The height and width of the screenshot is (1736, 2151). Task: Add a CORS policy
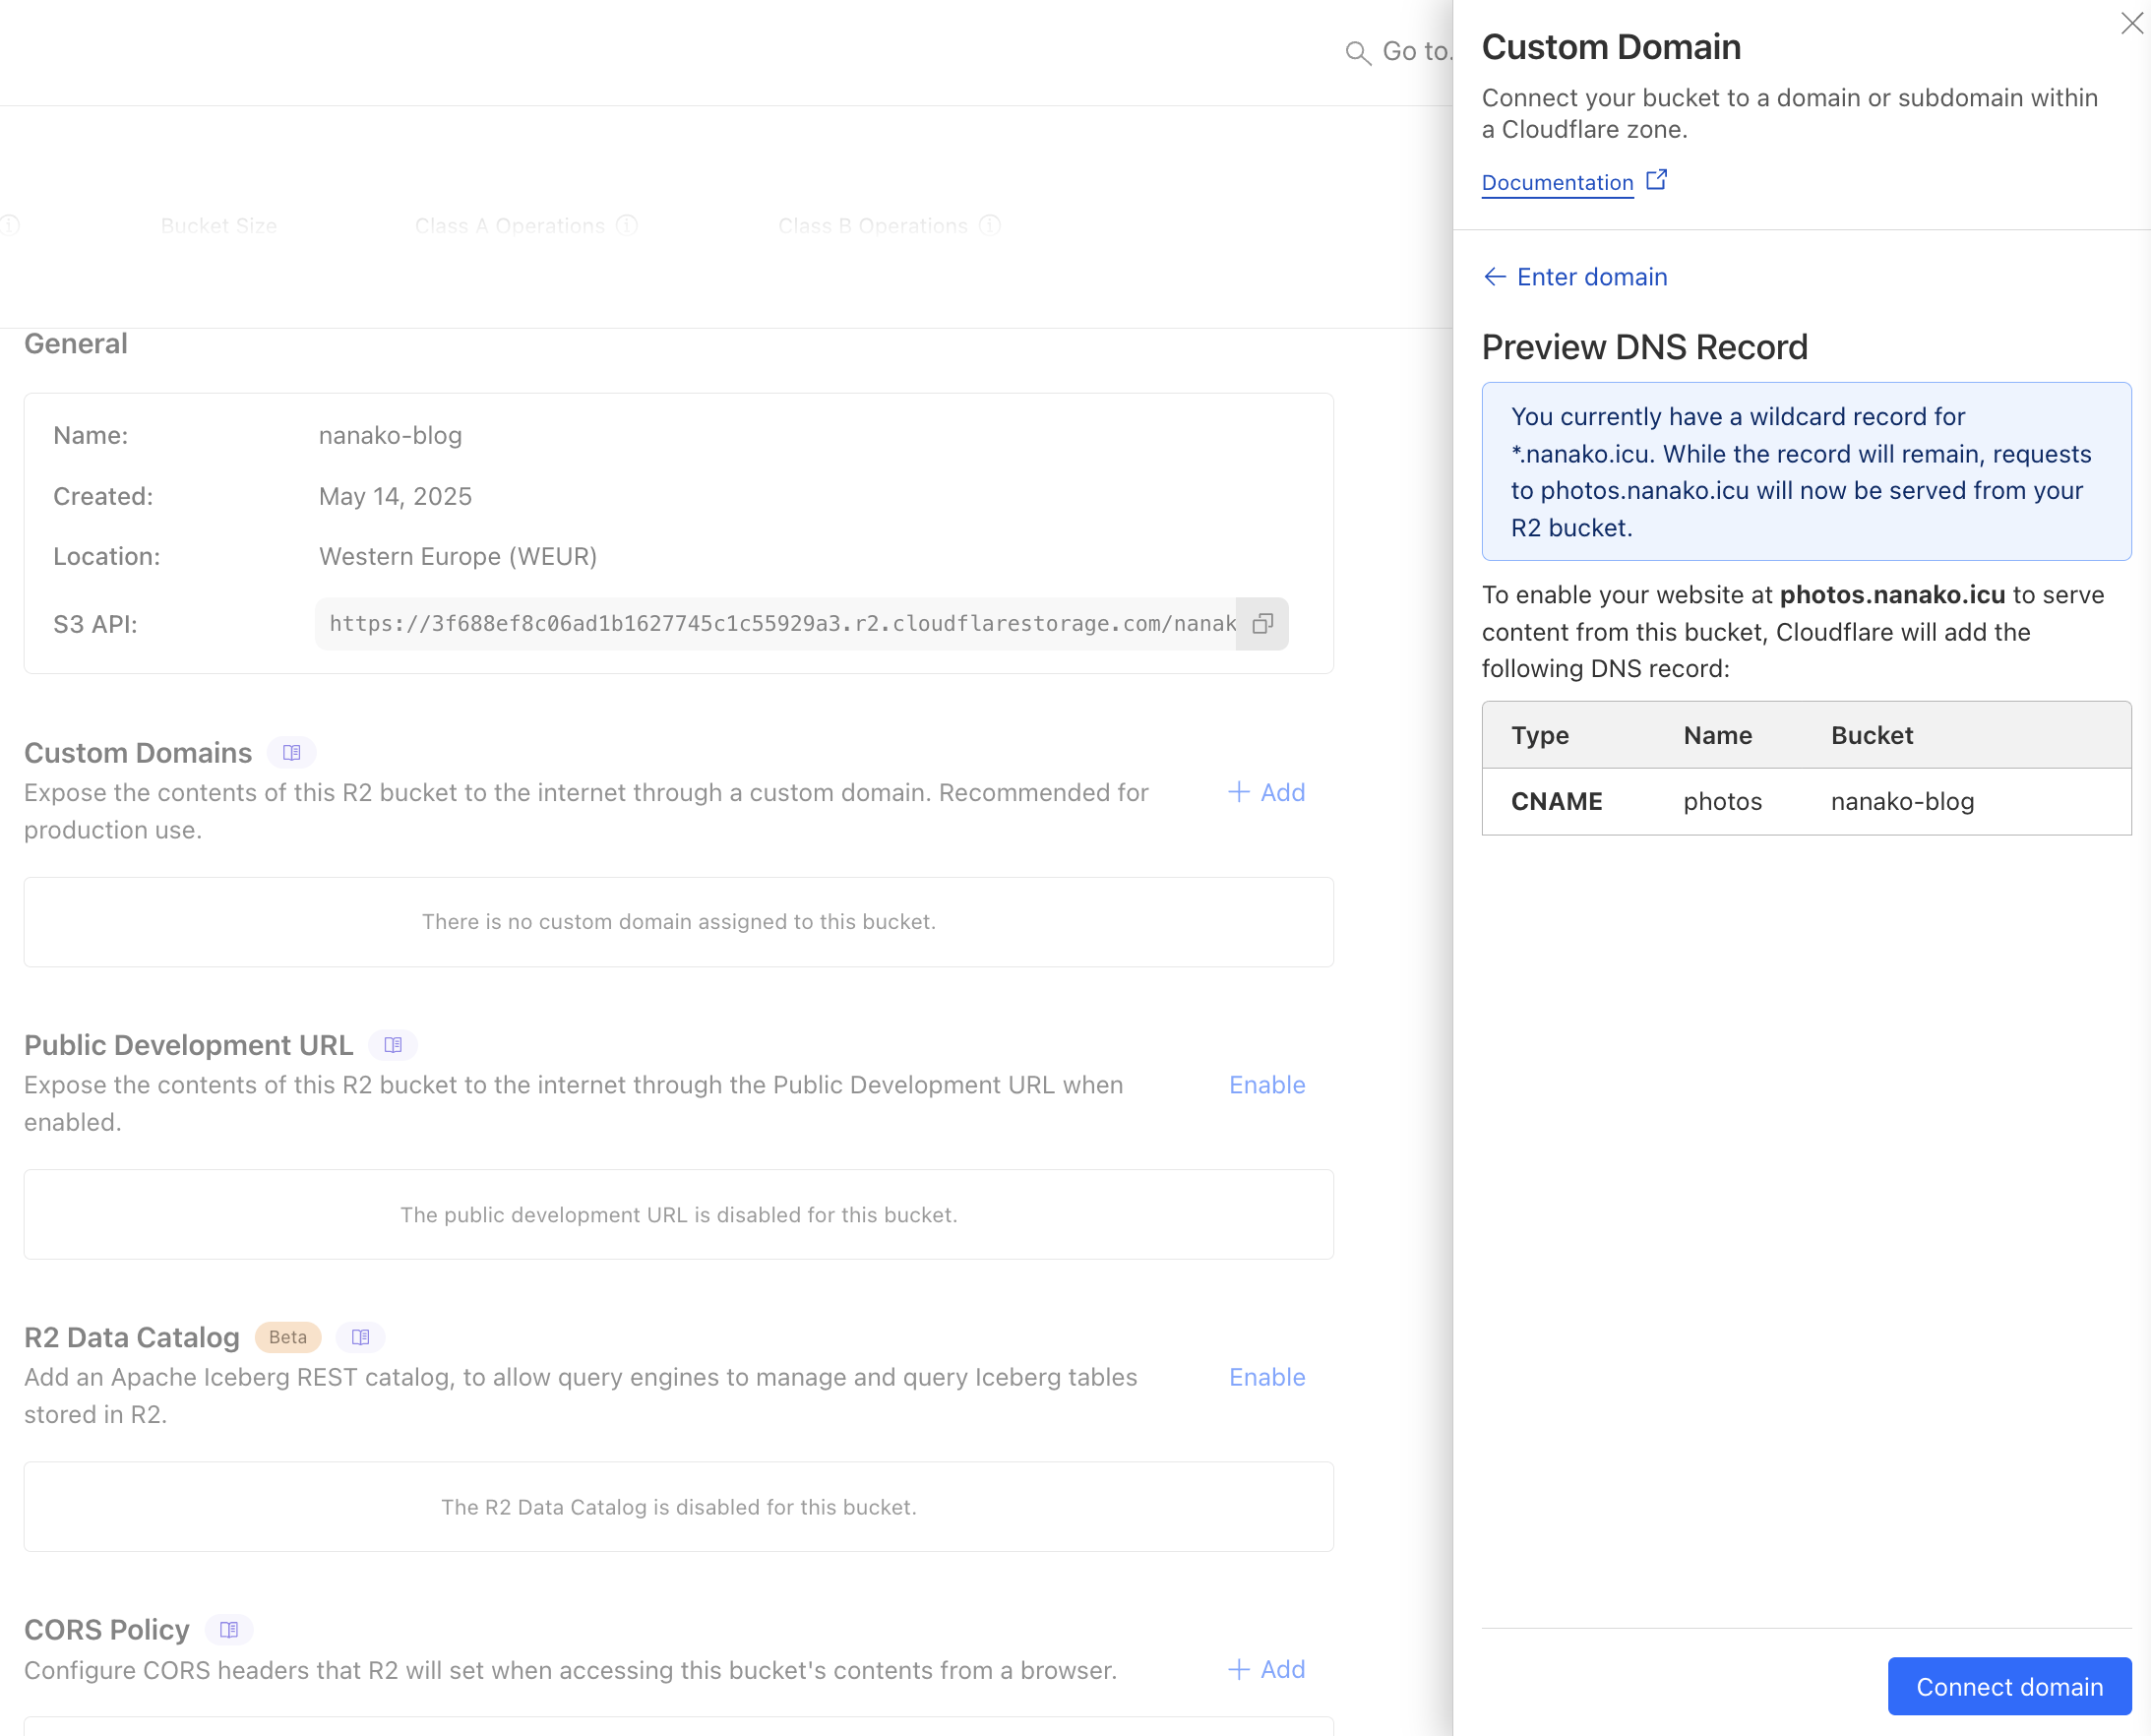[x=1266, y=1669]
